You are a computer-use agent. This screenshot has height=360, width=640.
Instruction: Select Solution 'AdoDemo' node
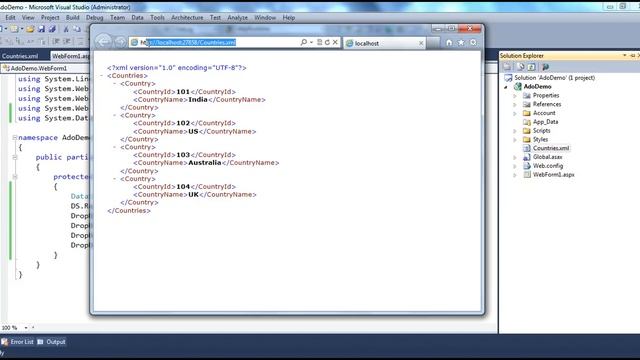(x=549, y=78)
